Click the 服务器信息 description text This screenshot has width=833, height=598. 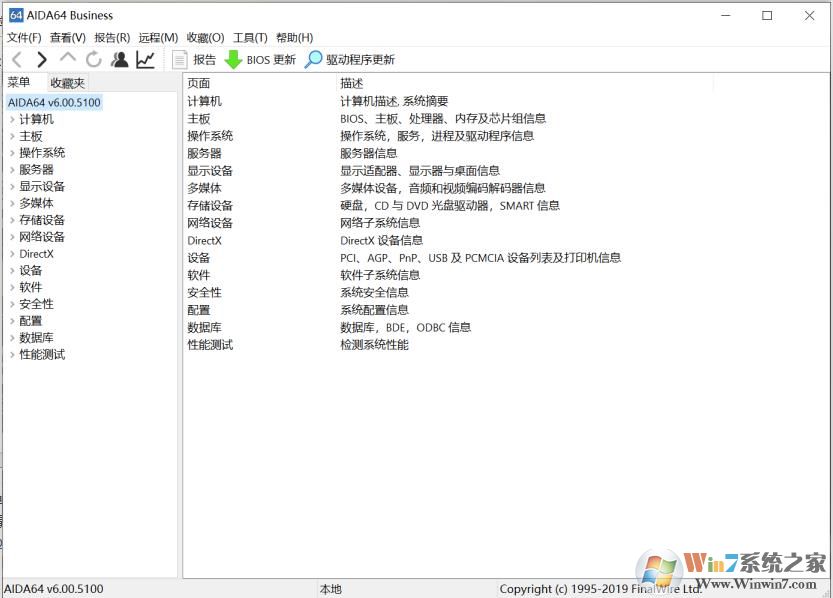click(x=369, y=153)
